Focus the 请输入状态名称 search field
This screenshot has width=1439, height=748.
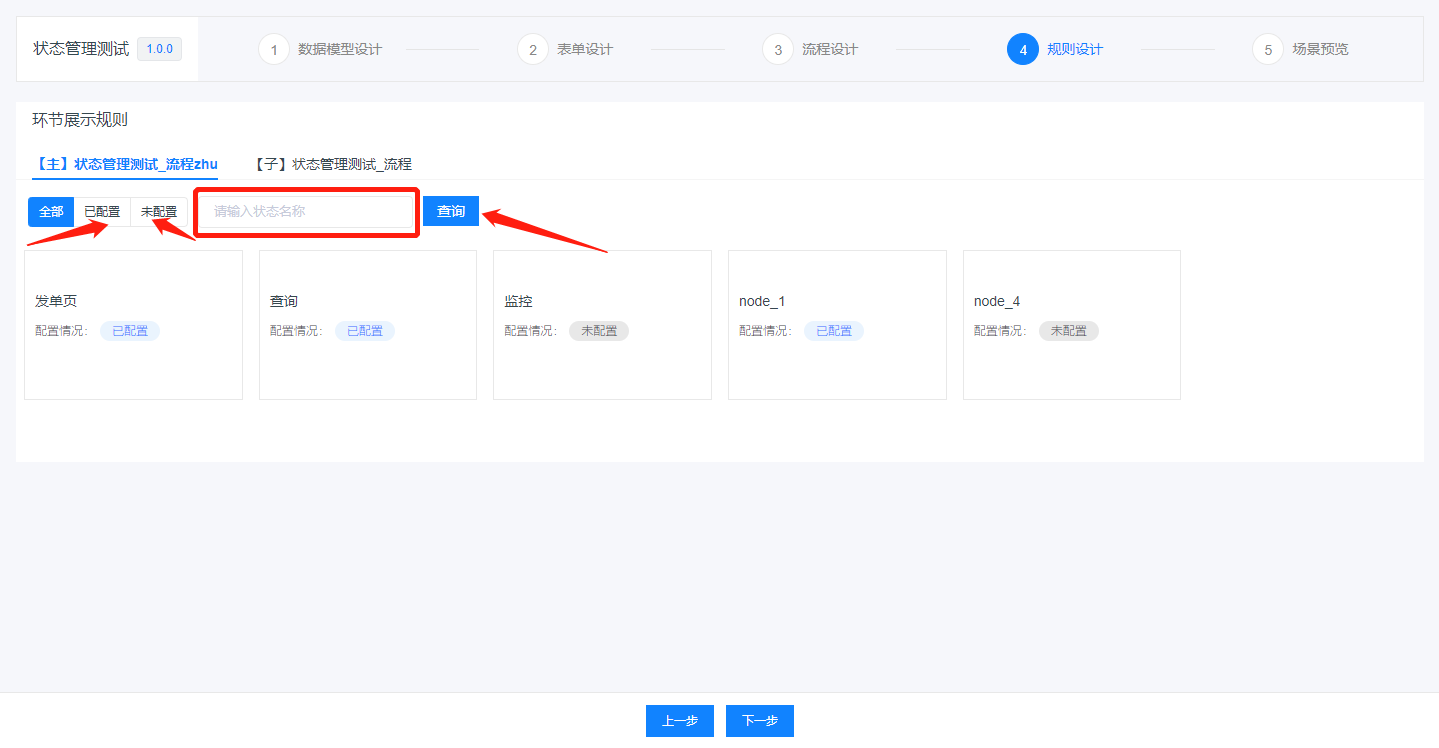tap(306, 212)
